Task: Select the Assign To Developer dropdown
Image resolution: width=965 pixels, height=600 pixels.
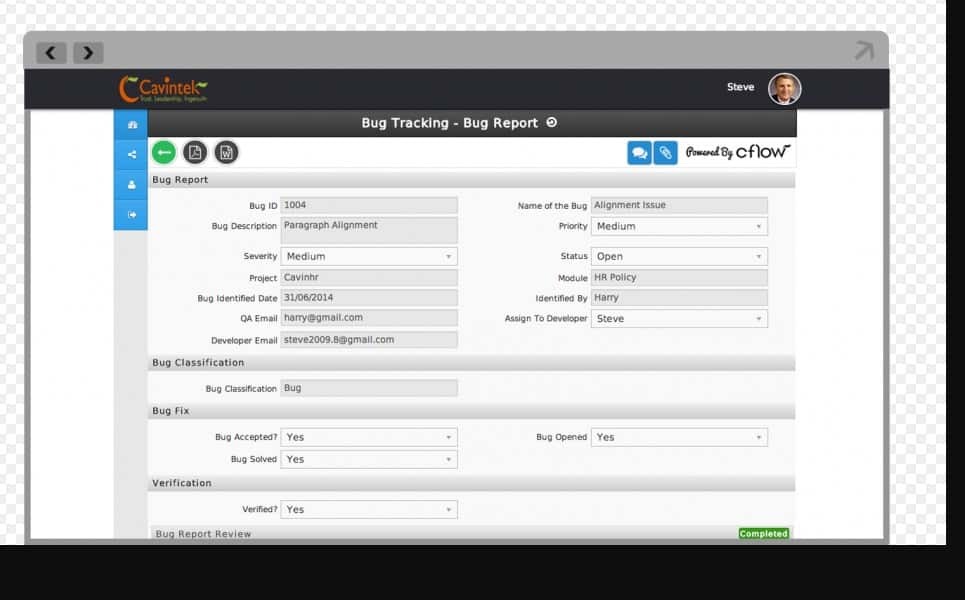Action: pos(679,319)
